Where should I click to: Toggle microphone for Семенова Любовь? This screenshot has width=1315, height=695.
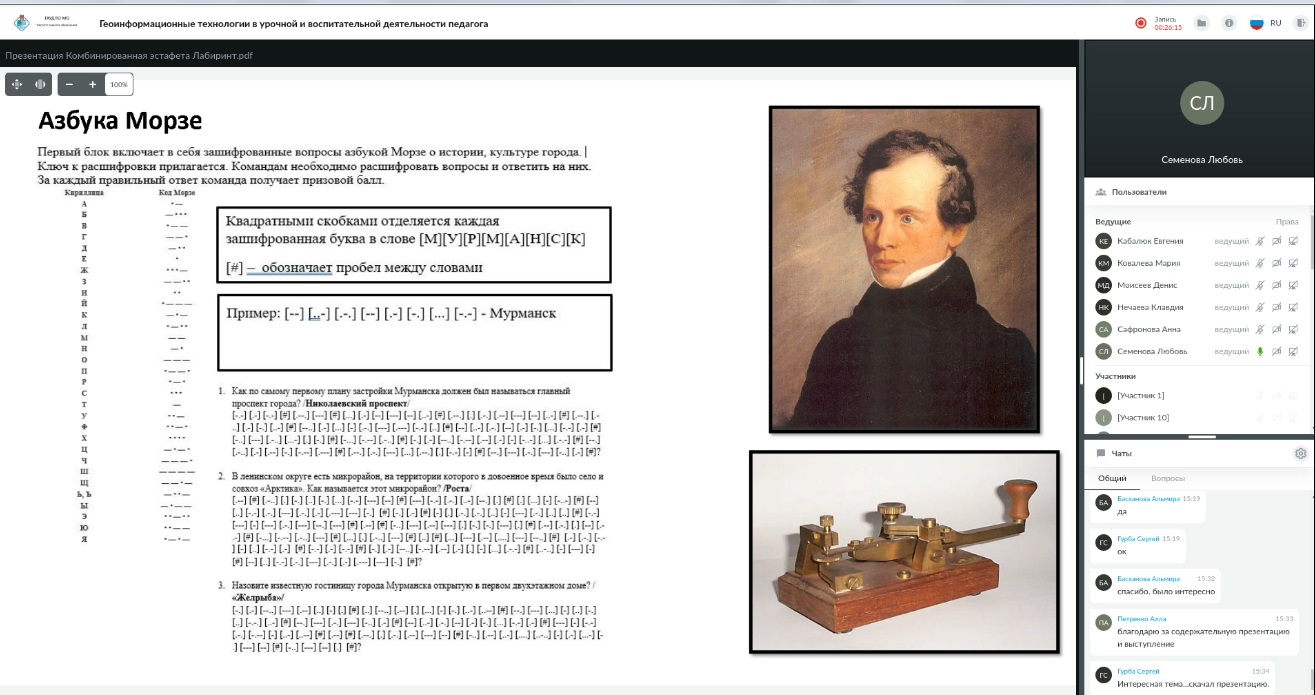(x=1260, y=351)
